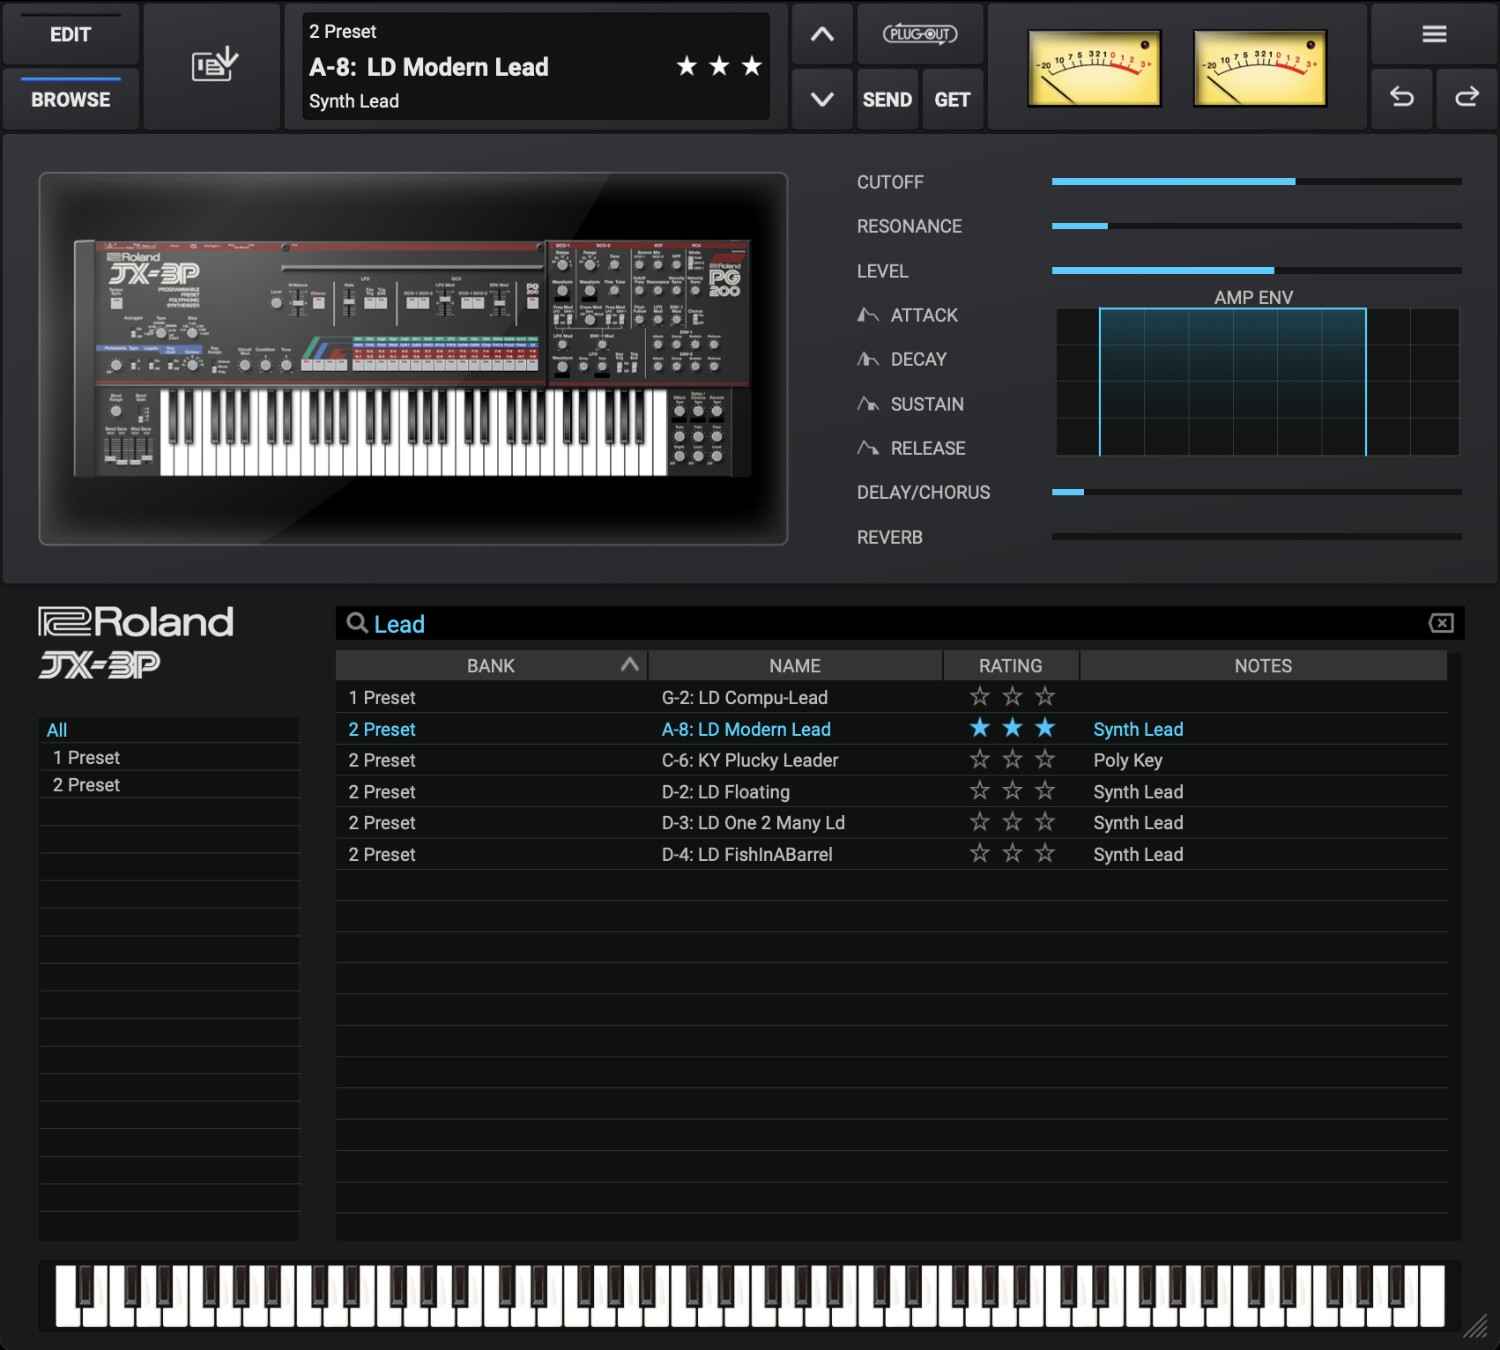Rate D-4: LD FishInABarrel three stars
The height and width of the screenshot is (1350, 1500).
pyautogui.click(x=1045, y=853)
